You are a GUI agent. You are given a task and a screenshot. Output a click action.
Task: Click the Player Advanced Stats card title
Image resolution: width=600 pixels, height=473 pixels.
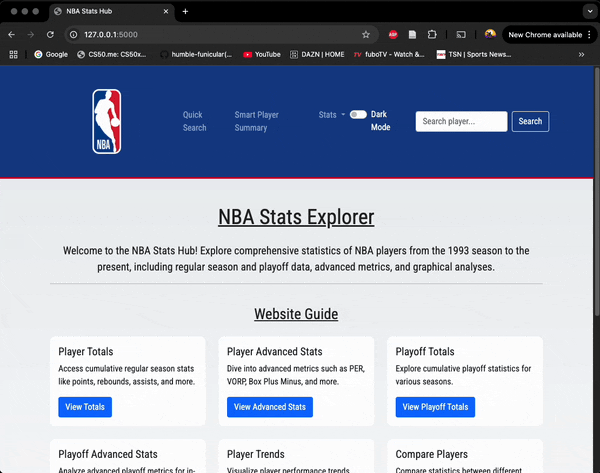(x=274, y=351)
